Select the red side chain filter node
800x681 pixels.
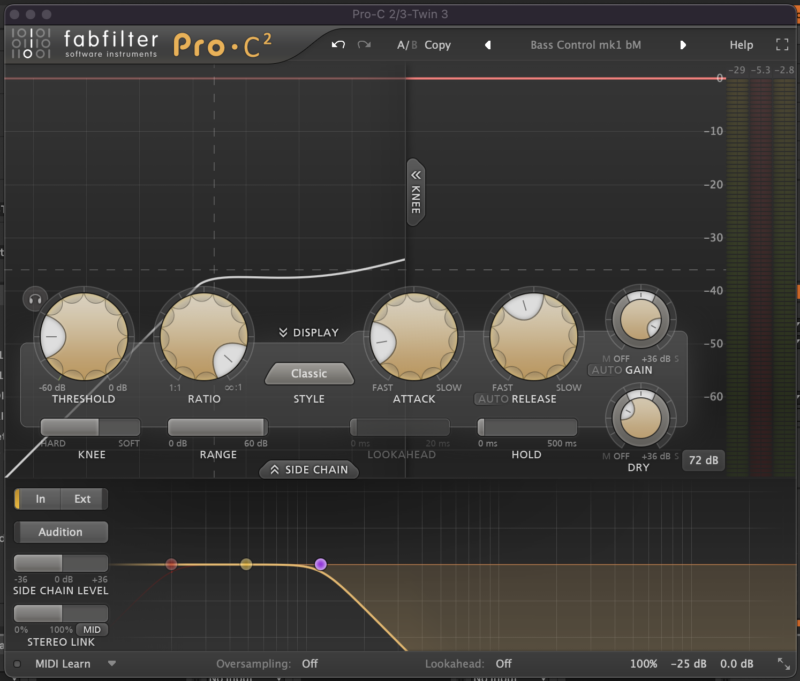(x=171, y=564)
